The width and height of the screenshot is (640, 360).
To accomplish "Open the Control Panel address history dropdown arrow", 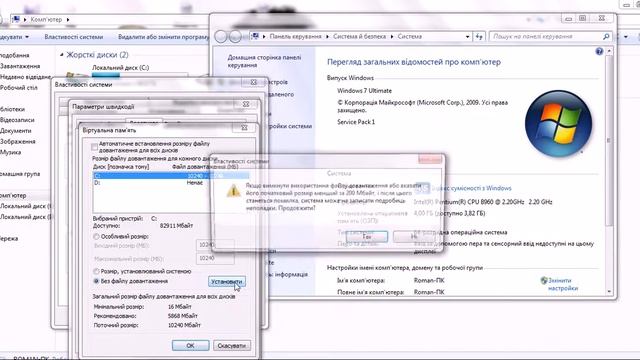I will click(x=467, y=37).
